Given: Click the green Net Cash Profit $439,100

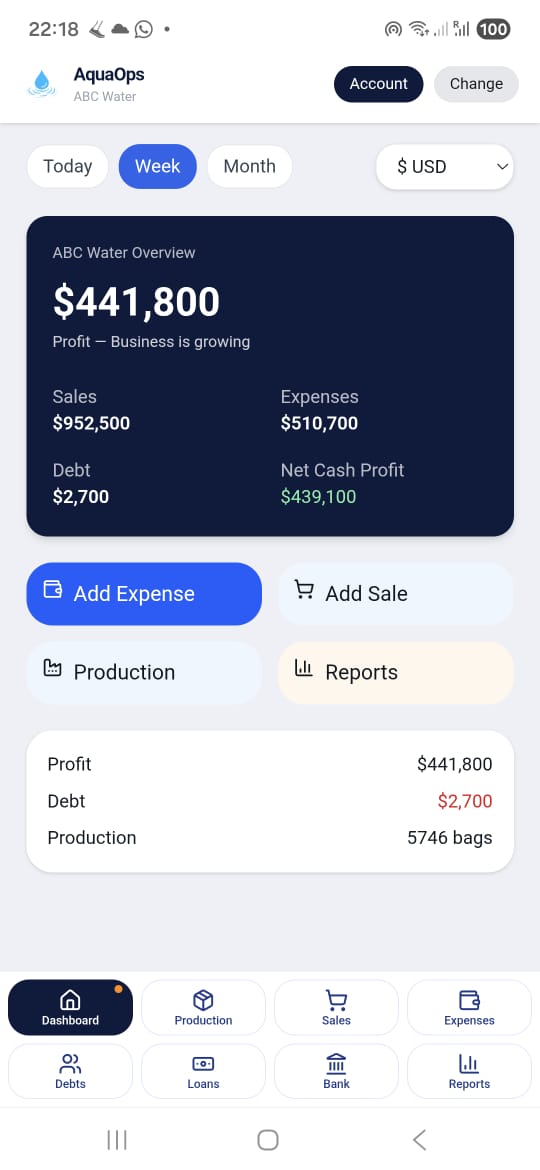Looking at the screenshot, I should [x=318, y=497].
